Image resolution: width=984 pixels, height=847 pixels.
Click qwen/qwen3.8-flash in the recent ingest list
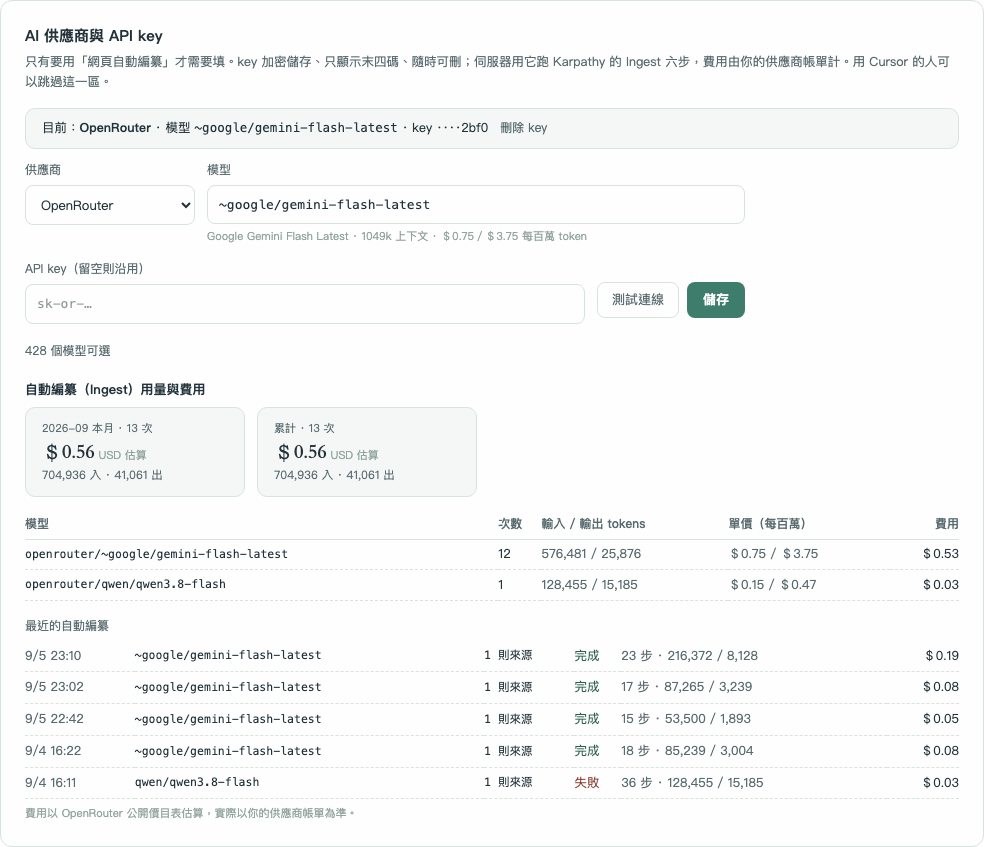pyautogui.click(x=197, y=782)
